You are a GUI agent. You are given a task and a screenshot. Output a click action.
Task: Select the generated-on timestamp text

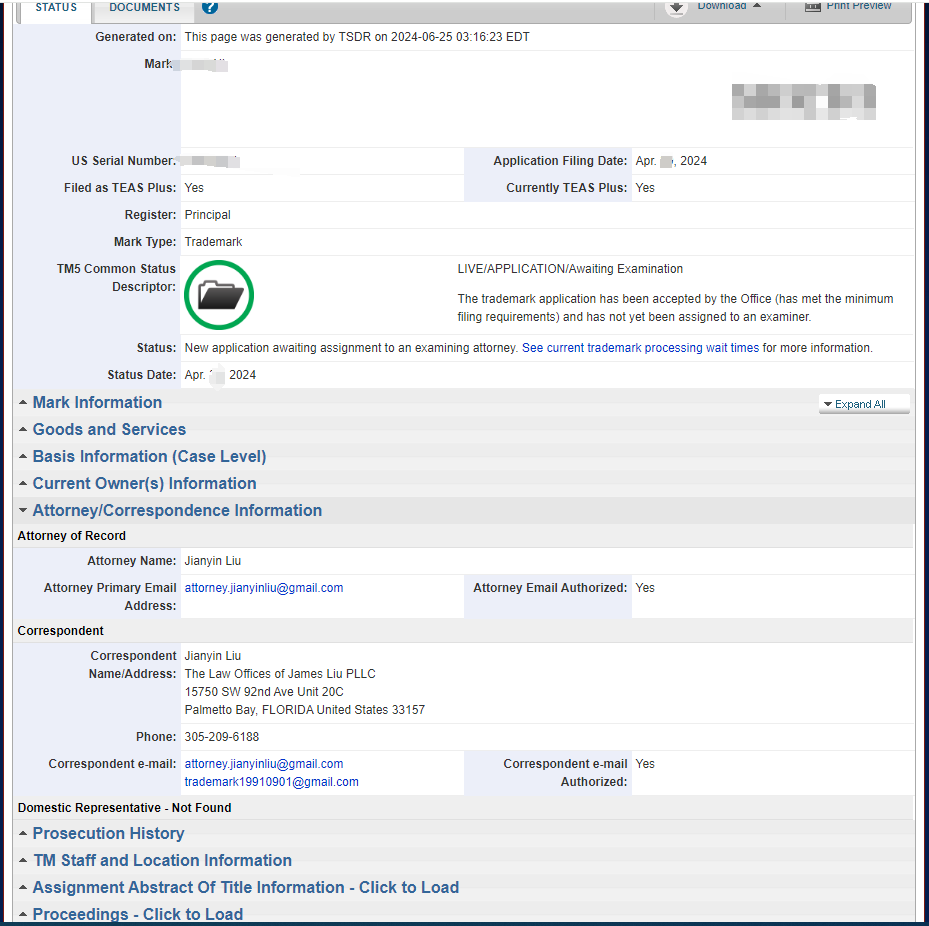click(357, 37)
